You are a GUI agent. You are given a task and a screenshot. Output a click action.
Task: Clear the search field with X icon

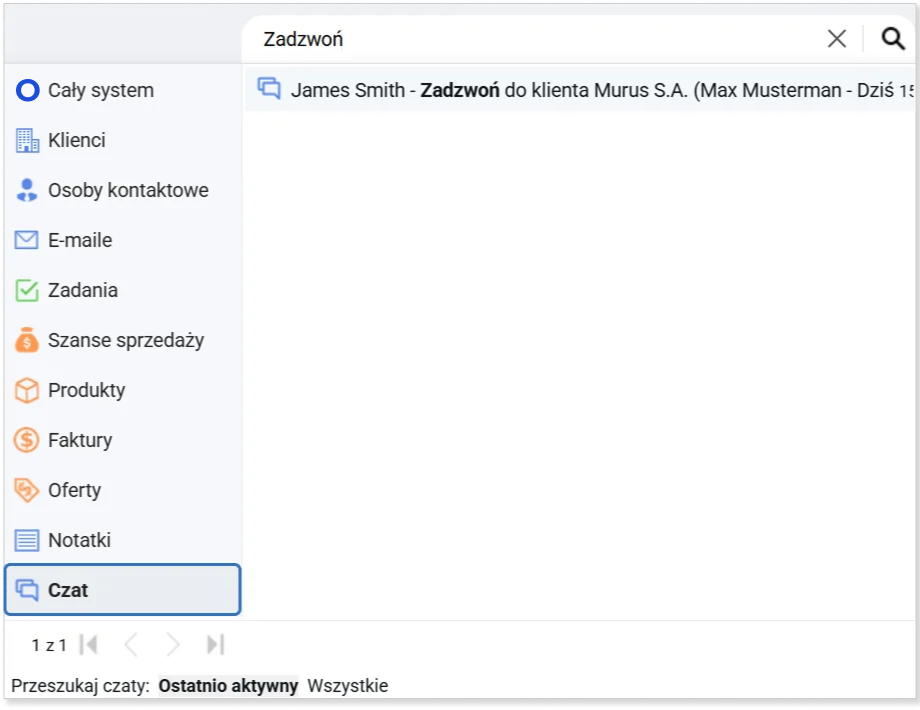point(837,39)
